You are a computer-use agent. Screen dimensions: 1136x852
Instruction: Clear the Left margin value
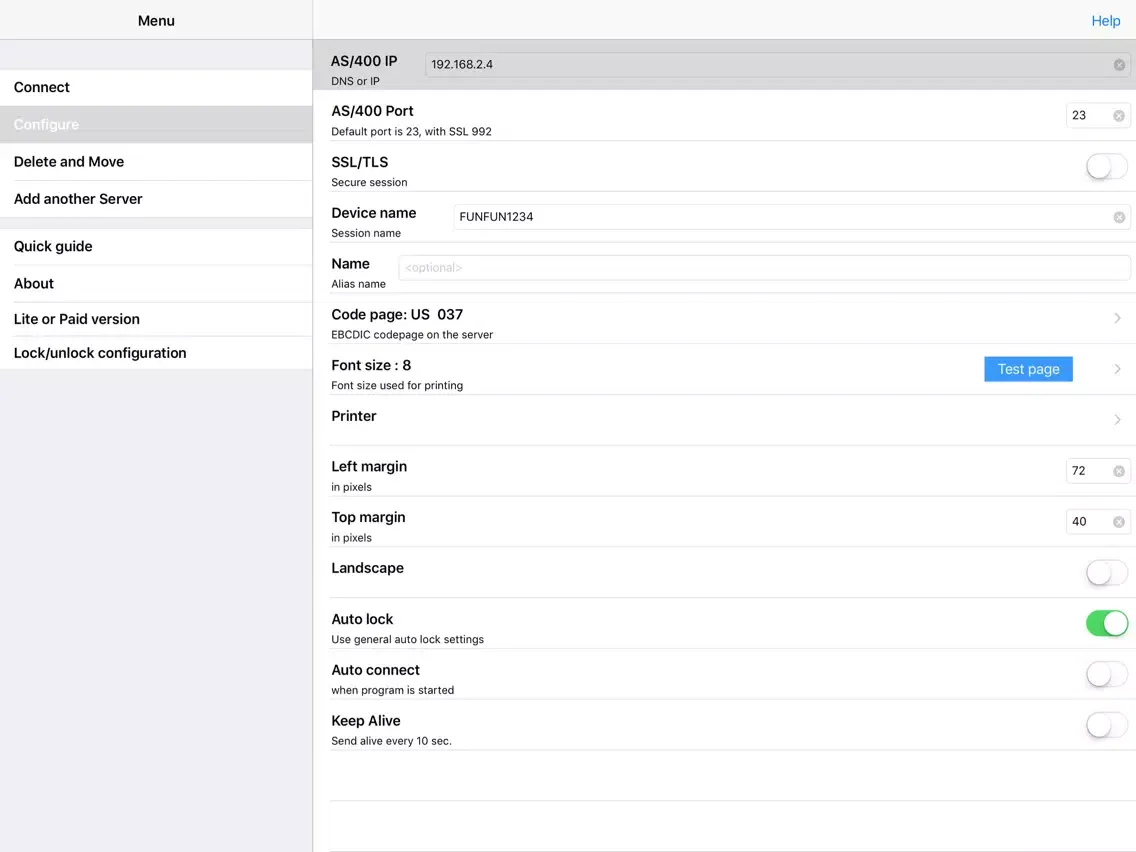click(1119, 471)
